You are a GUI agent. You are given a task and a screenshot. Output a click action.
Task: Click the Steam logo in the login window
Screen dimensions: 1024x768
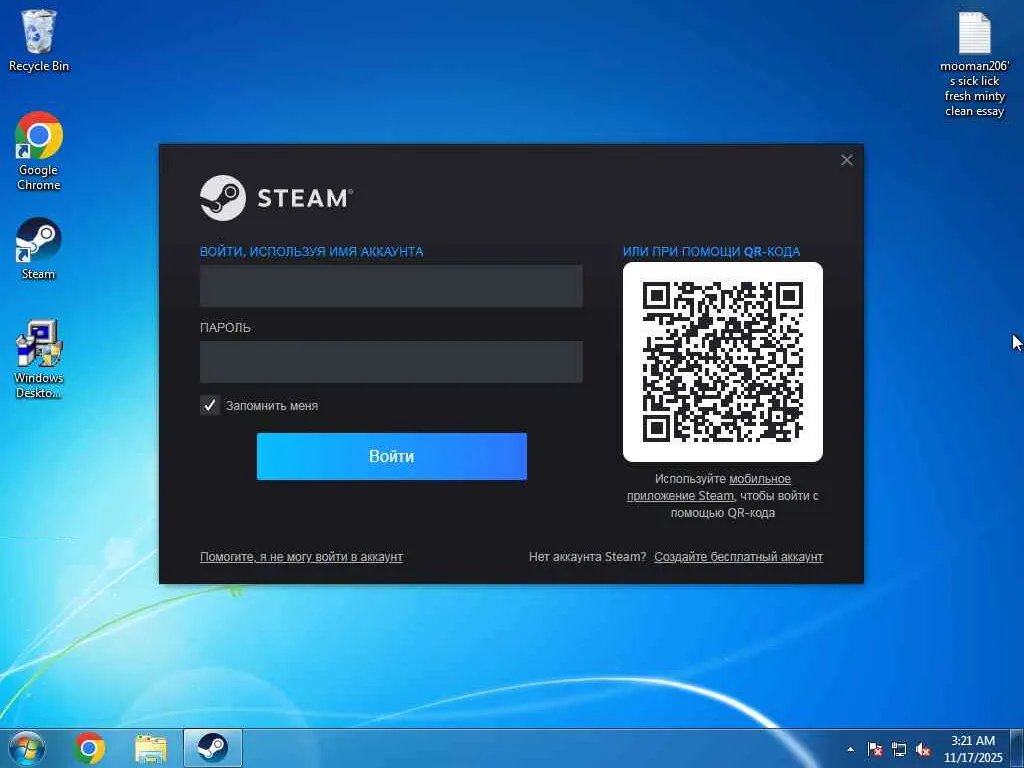pyautogui.click(x=276, y=197)
